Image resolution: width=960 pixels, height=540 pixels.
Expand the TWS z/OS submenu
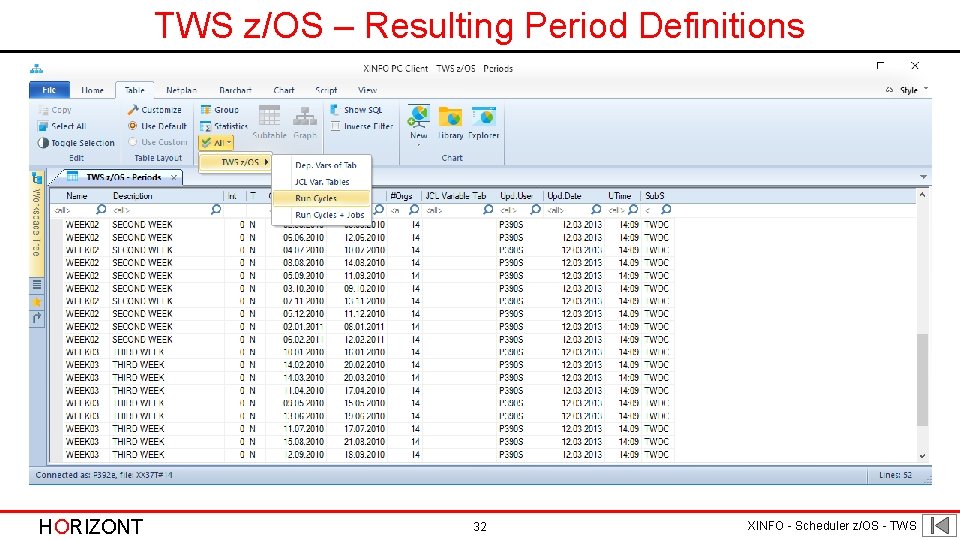[x=236, y=162]
